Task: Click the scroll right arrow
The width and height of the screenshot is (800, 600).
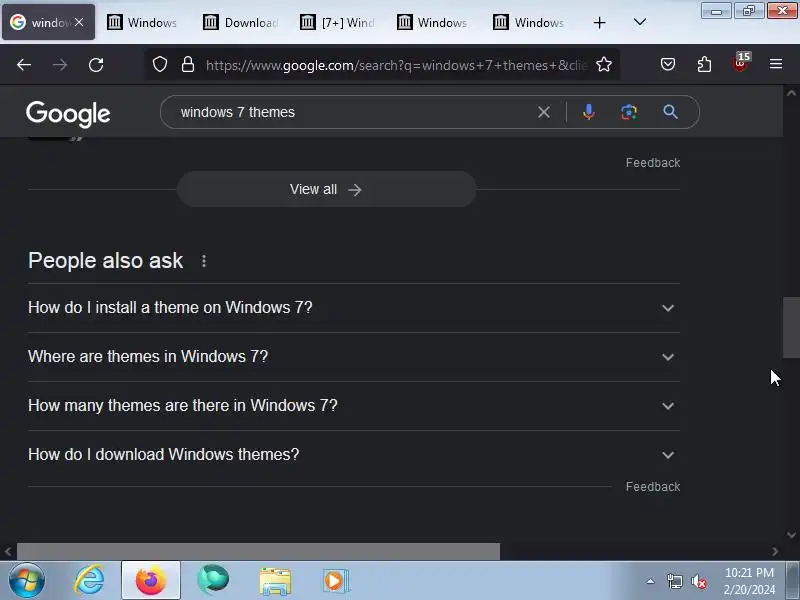Action: point(775,552)
